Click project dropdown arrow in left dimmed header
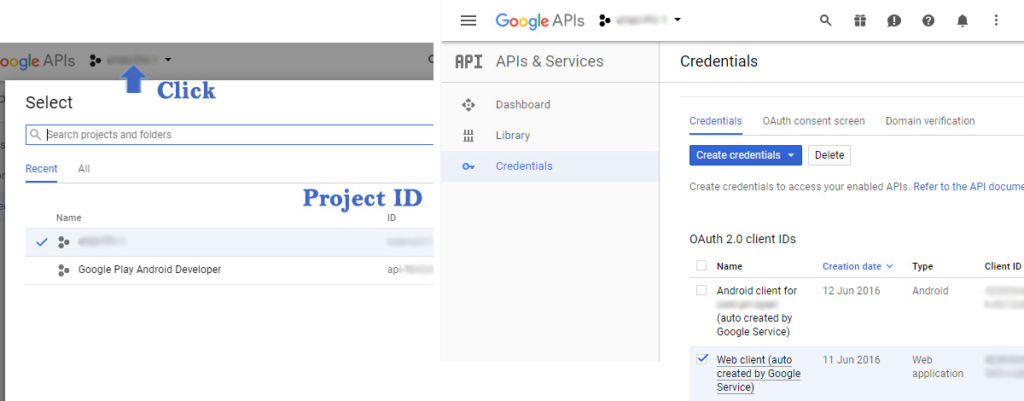1024x401 pixels. click(168, 60)
